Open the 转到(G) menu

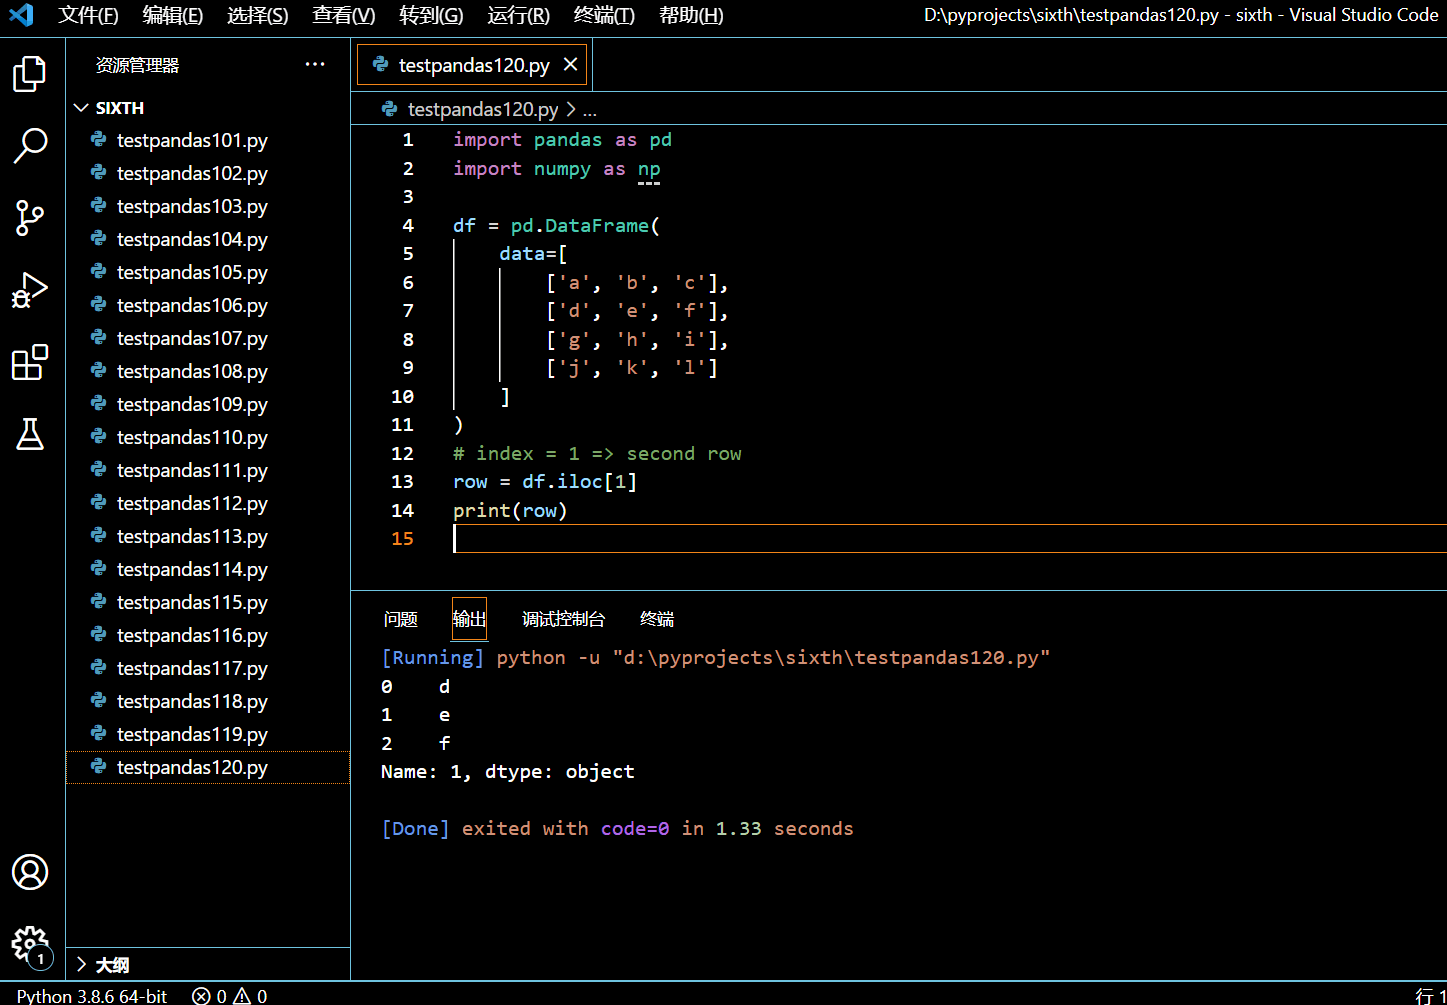pyautogui.click(x=431, y=15)
